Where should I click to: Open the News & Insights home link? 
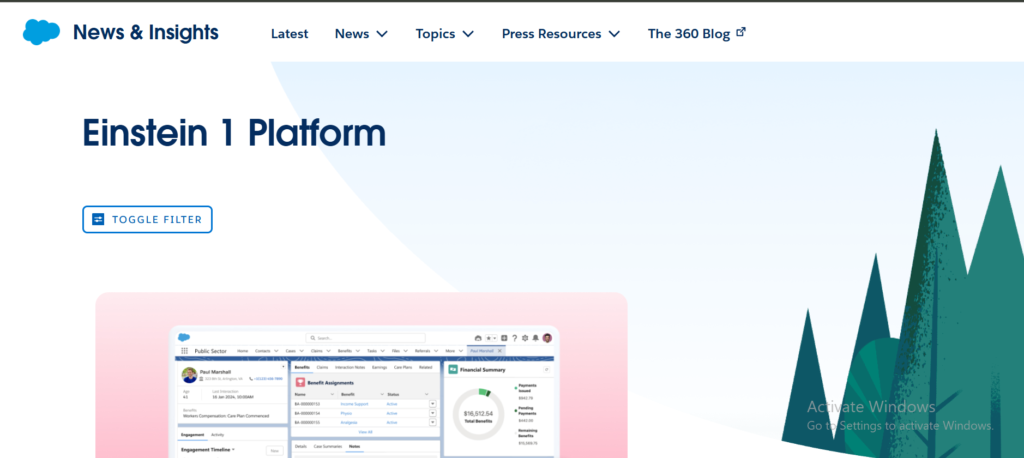(146, 33)
